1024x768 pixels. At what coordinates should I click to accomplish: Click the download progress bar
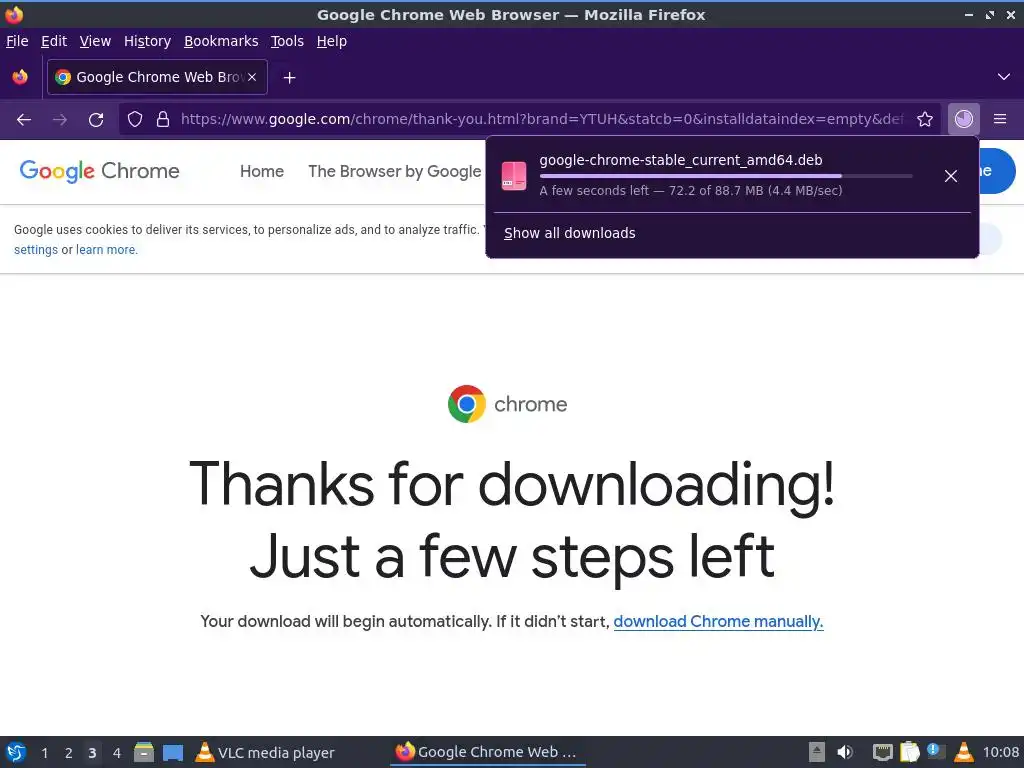(726, 176)
